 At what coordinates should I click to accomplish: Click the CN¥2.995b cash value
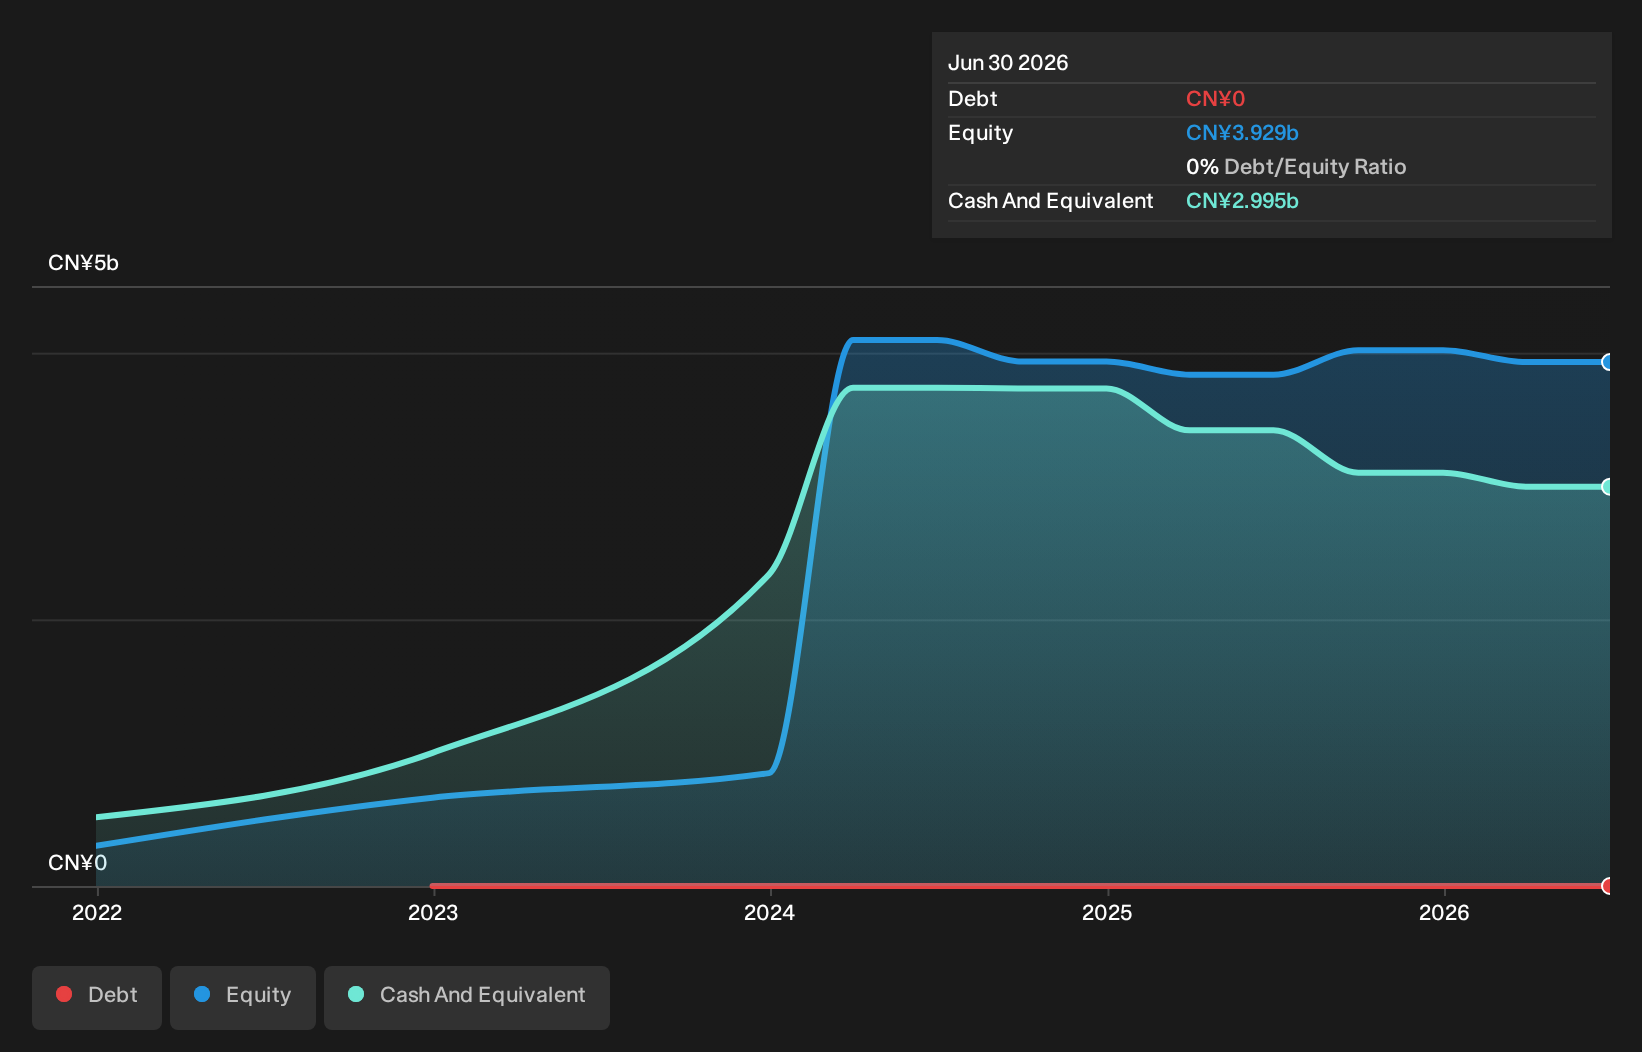point(1242,201)
